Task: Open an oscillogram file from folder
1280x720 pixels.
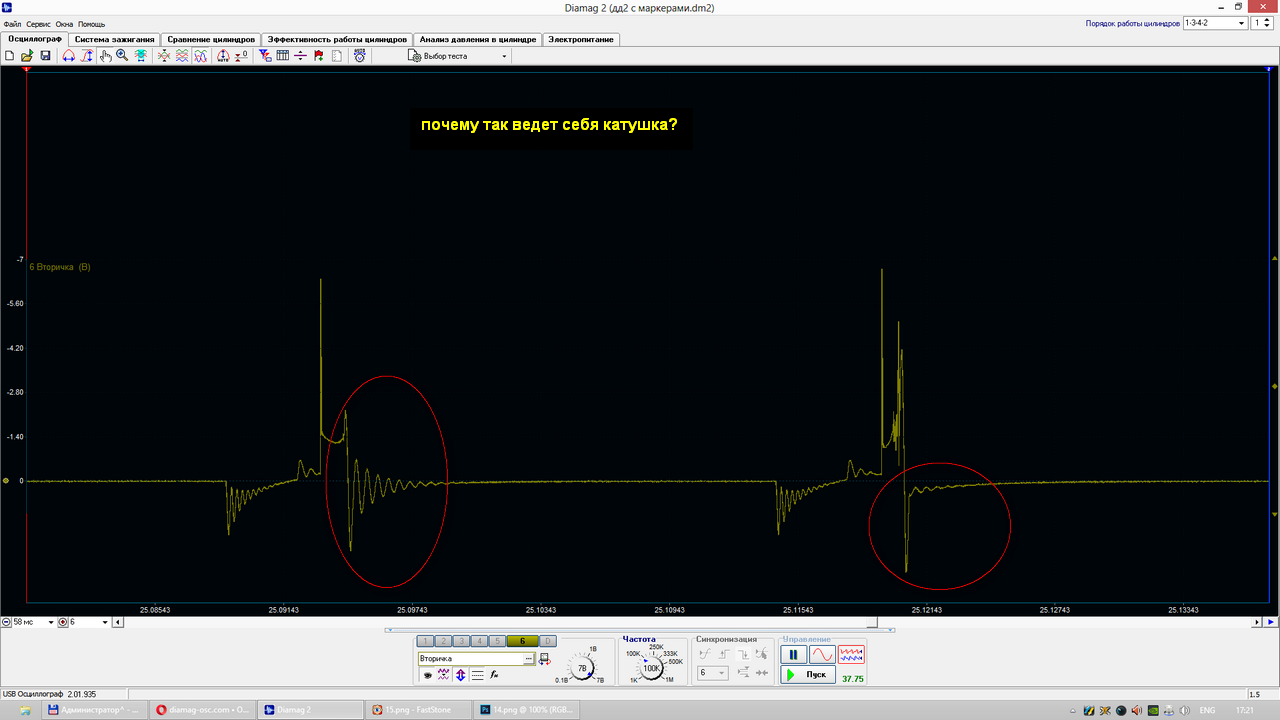Action: coord(27,56)
